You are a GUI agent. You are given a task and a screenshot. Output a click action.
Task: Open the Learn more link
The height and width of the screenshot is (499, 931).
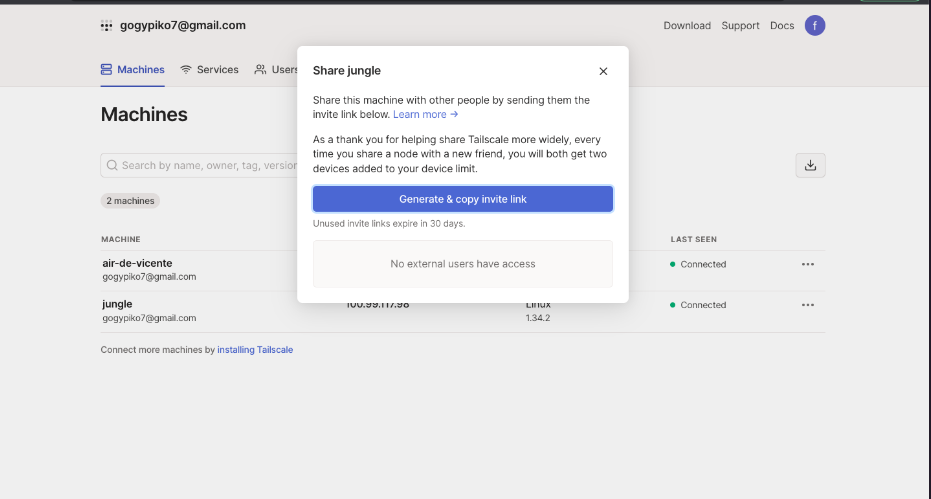(425, 115)
